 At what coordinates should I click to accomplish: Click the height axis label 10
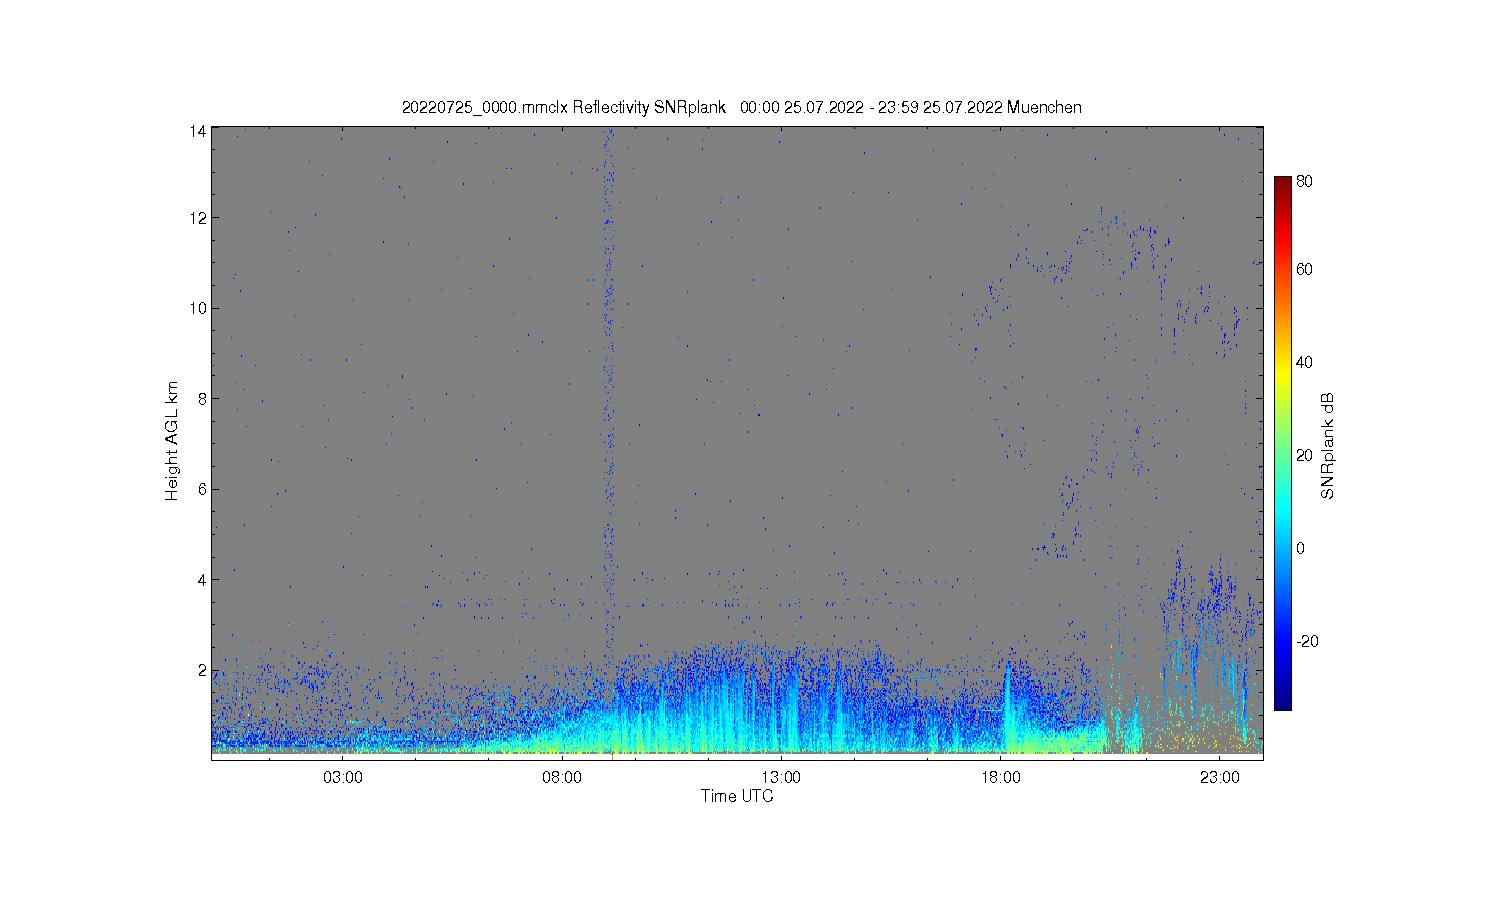tap(199, 308)
